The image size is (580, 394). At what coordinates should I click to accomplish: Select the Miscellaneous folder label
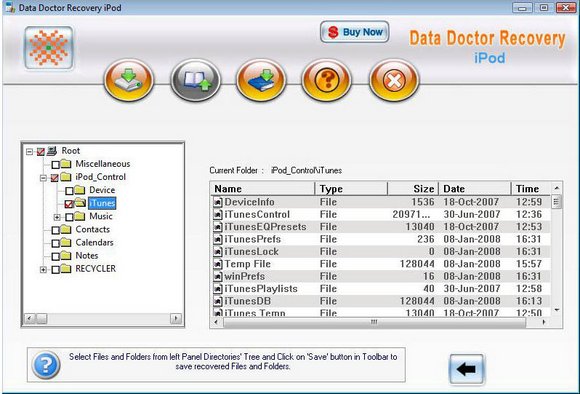point(102,164)
